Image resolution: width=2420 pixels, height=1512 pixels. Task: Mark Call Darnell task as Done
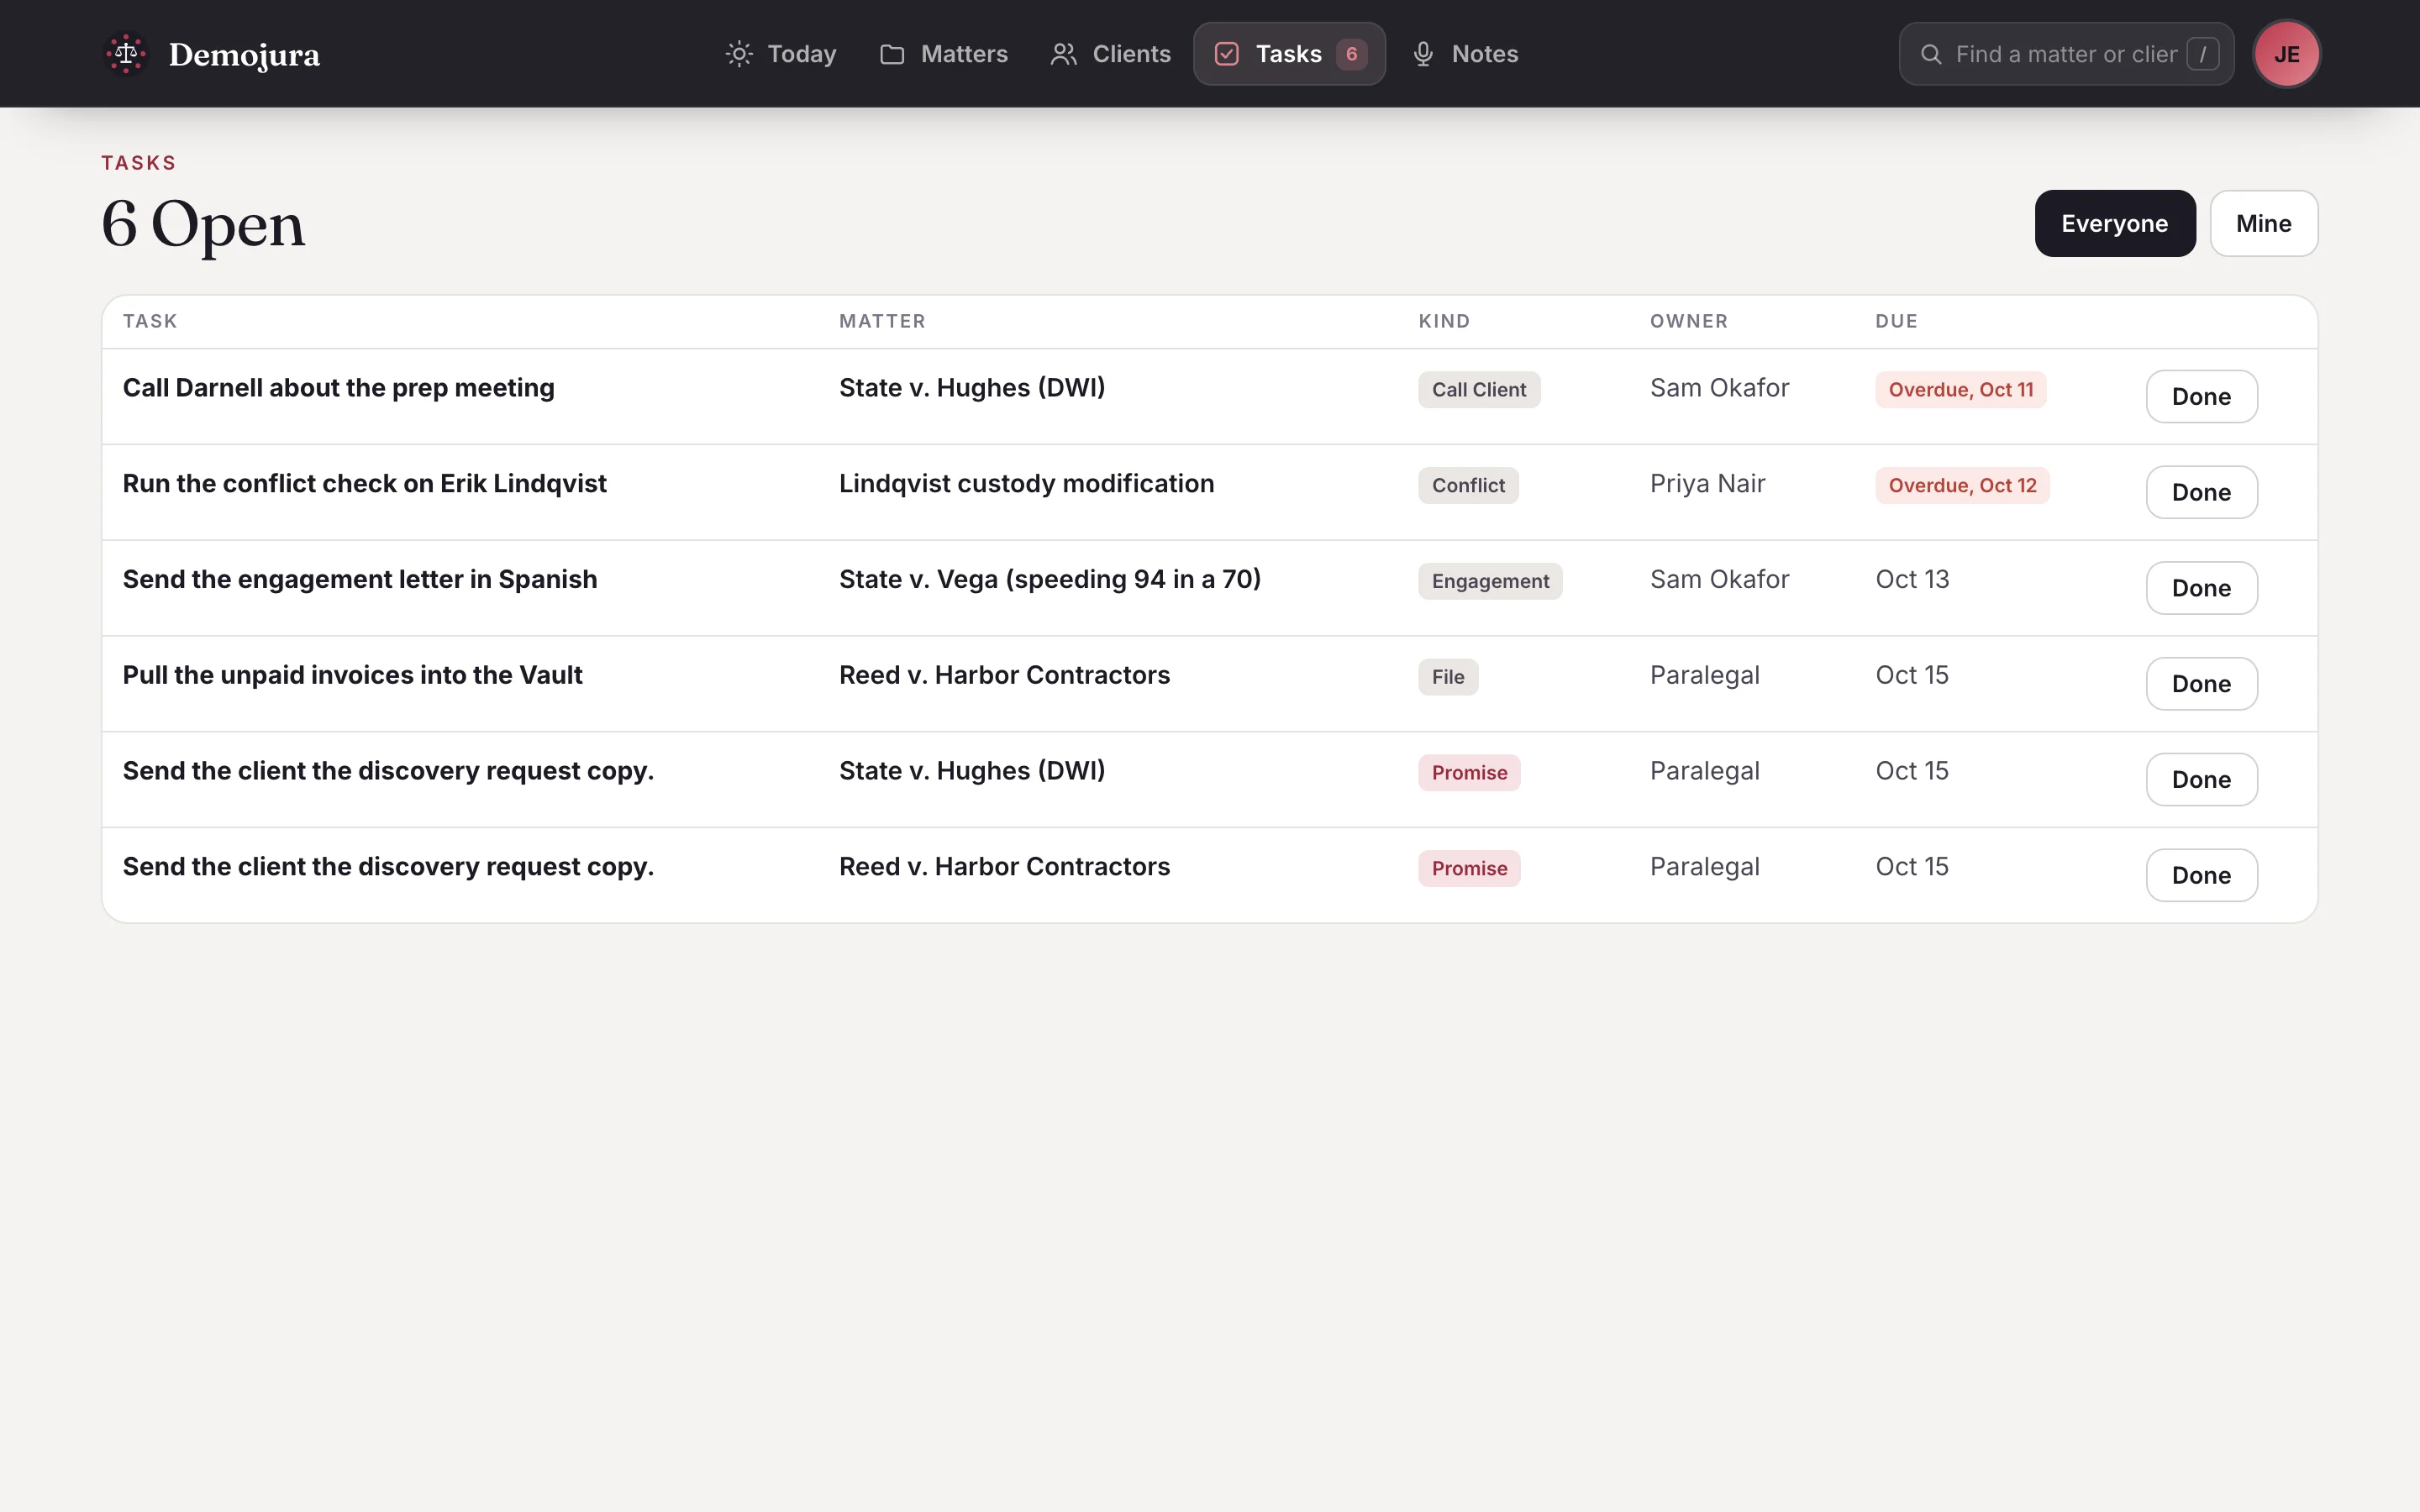pyautogui.click(x=2201, y=396)
